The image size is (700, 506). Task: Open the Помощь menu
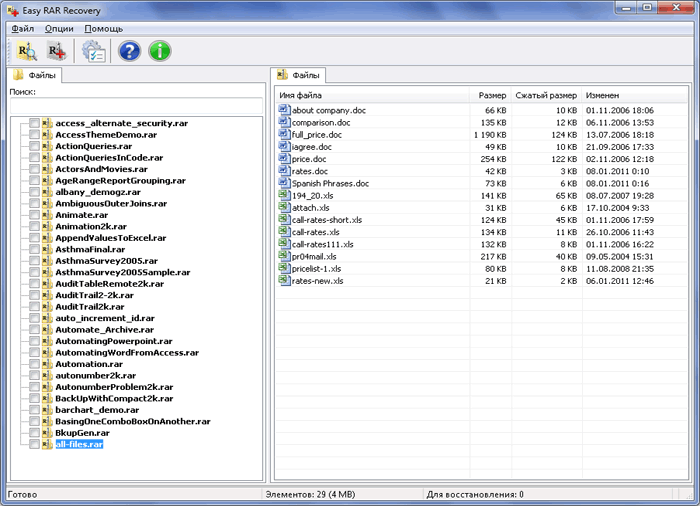[103, 29]
